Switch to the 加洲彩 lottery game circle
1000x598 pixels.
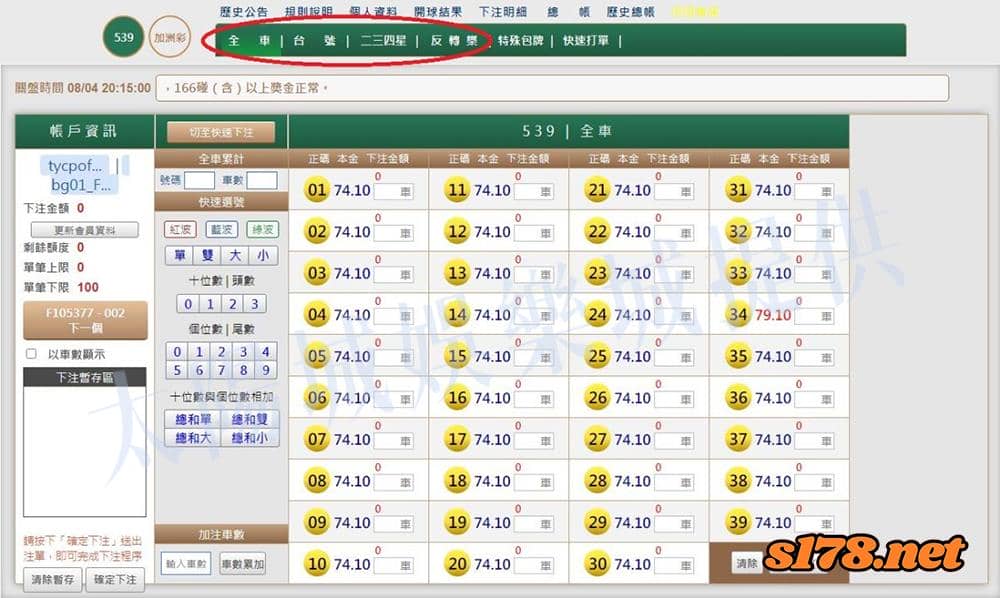click(x=170, y=37)
